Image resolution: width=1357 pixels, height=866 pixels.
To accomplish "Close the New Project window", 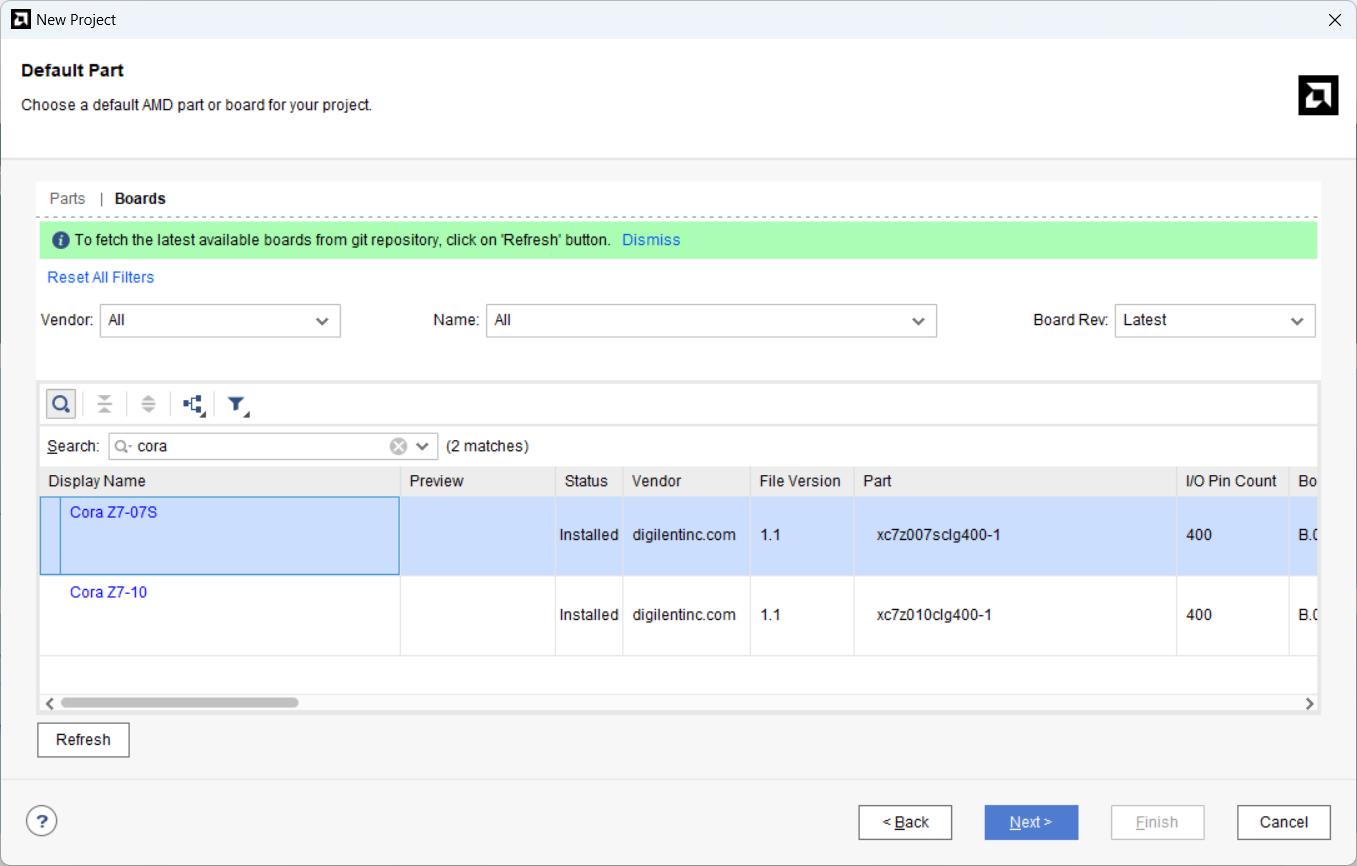I will tap(1334, 20).
